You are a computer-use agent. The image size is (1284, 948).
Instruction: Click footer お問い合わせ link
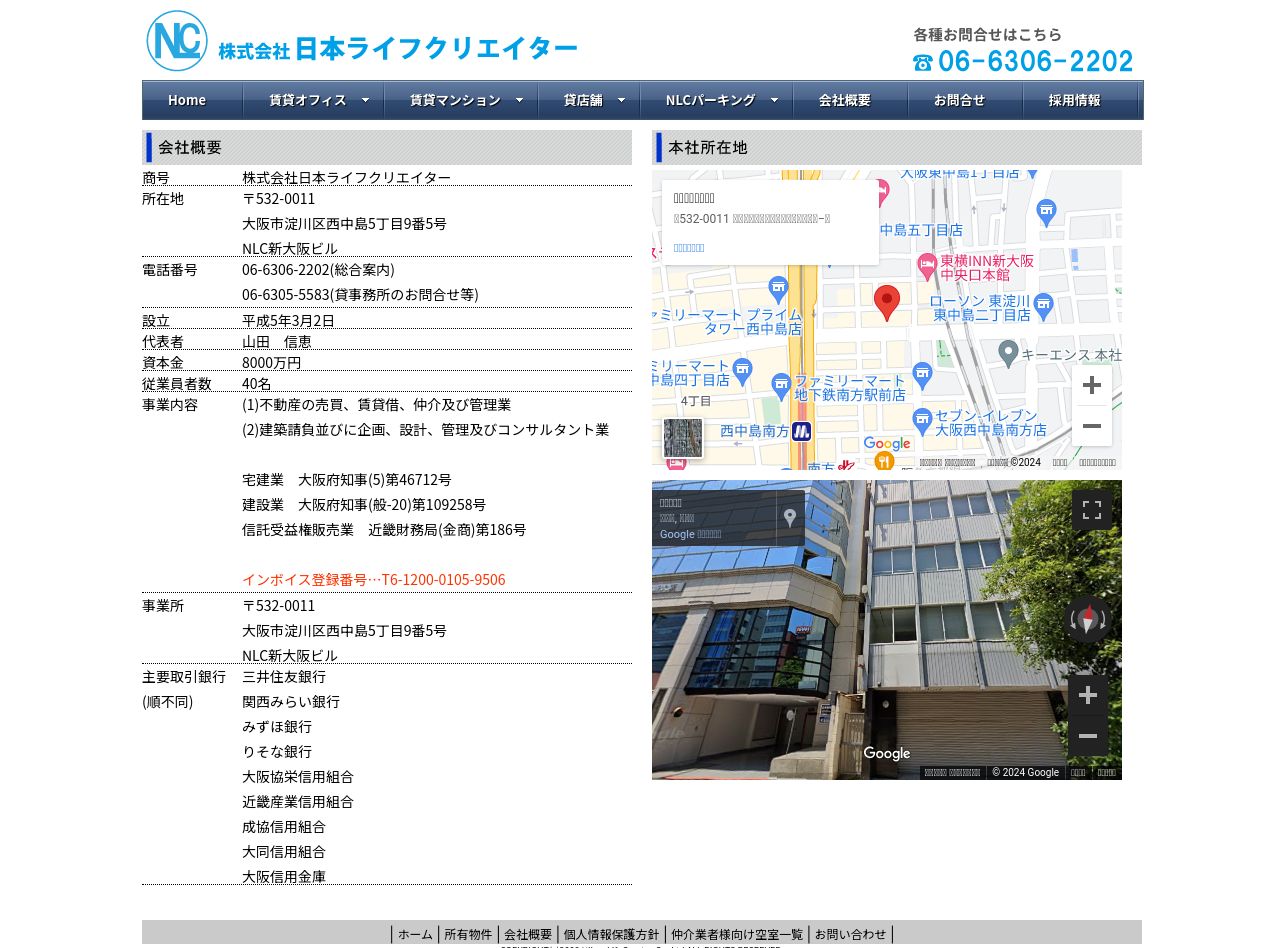[x=850, y=934]
